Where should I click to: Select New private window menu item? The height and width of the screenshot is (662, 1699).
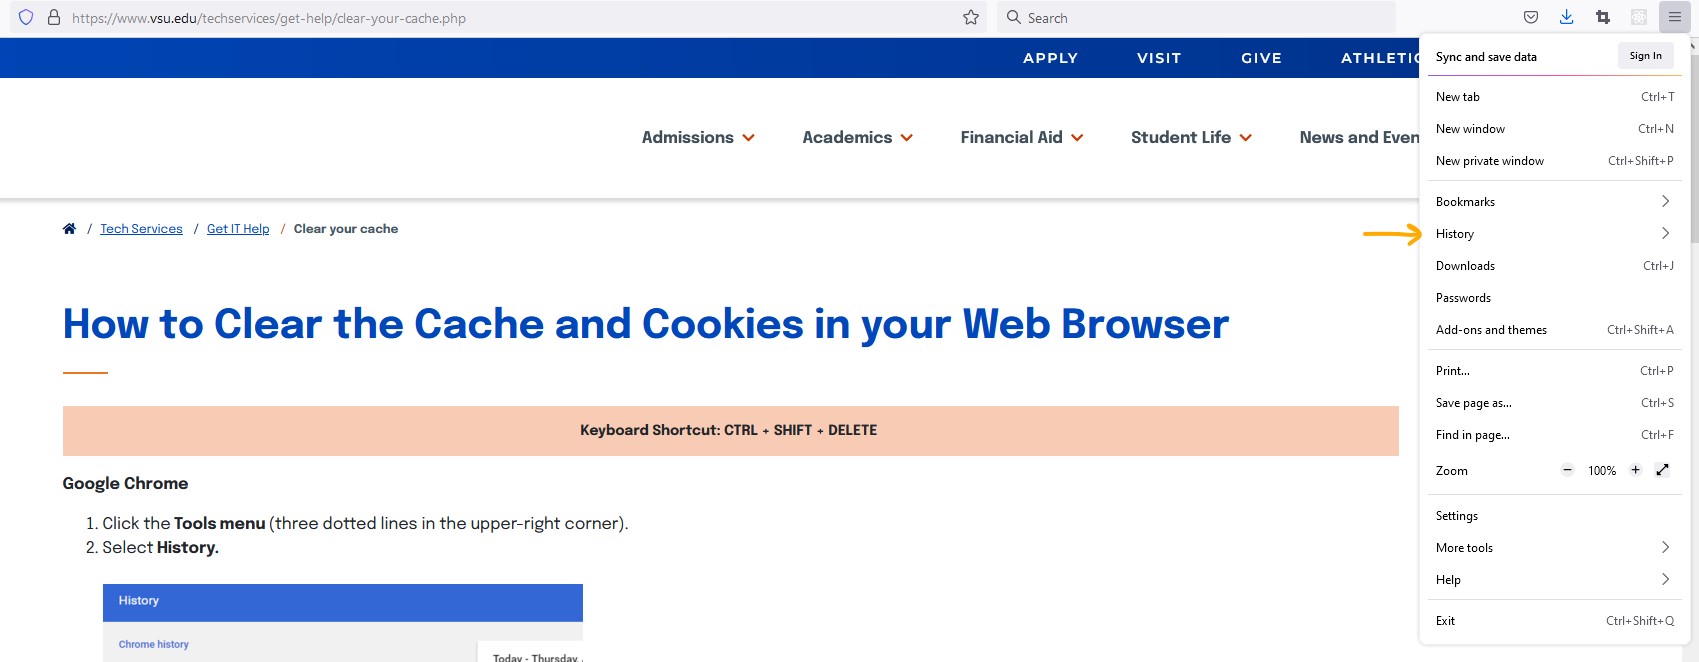[1554, 160]
